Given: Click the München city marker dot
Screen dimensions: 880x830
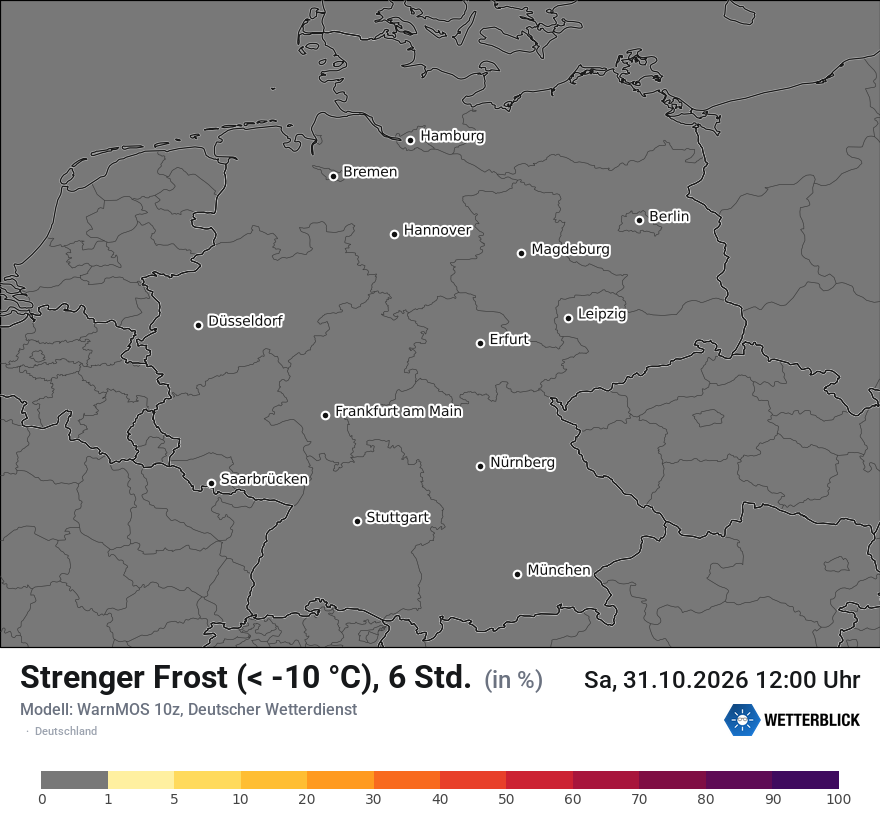Looking at the screenshot, I should click(x=517, y=574).
